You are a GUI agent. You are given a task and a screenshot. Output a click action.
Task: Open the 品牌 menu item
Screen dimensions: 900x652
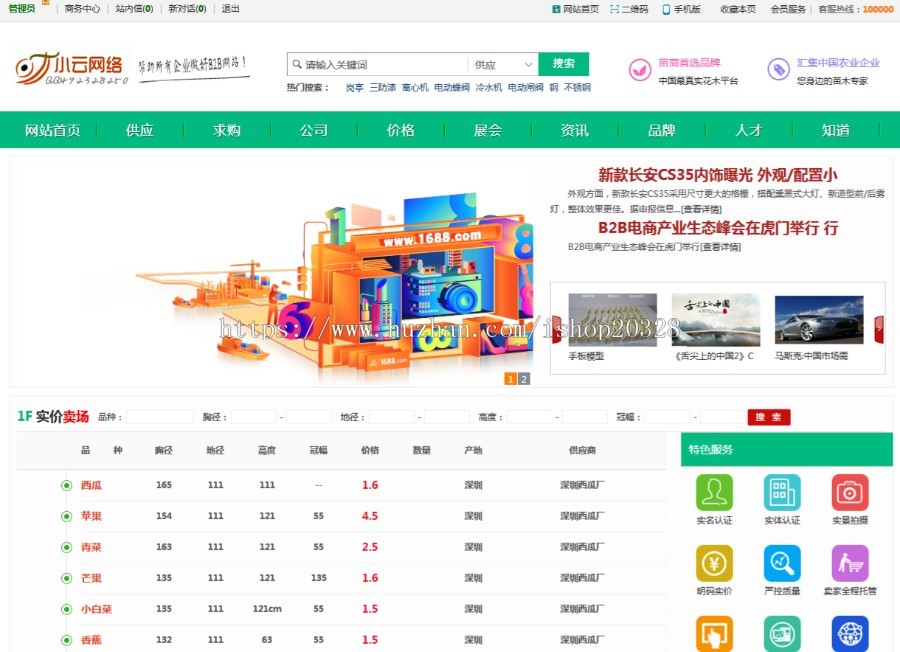(661, 130)
